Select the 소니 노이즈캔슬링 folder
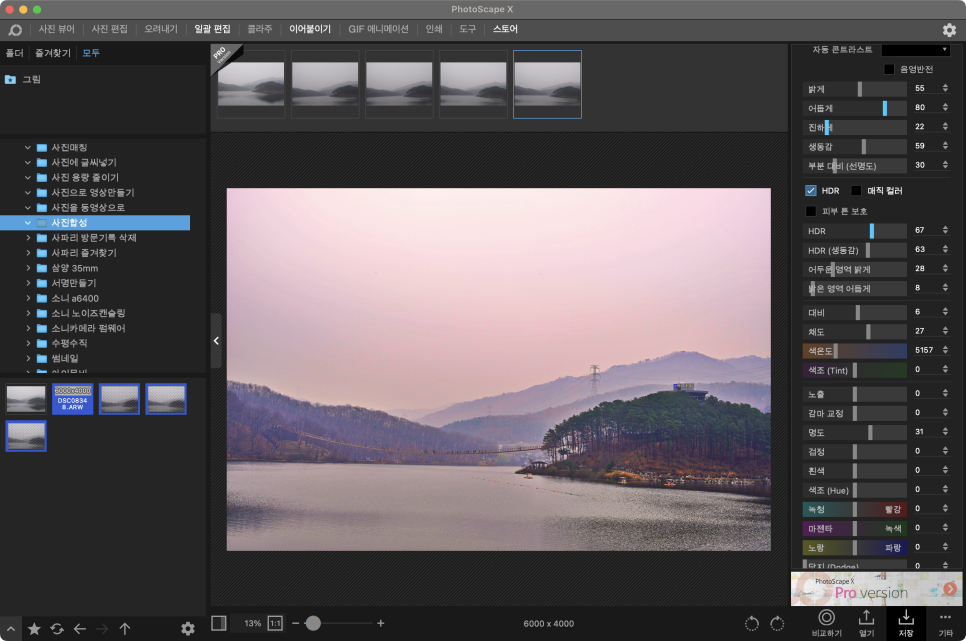966x641 pixels. point(88,314)
